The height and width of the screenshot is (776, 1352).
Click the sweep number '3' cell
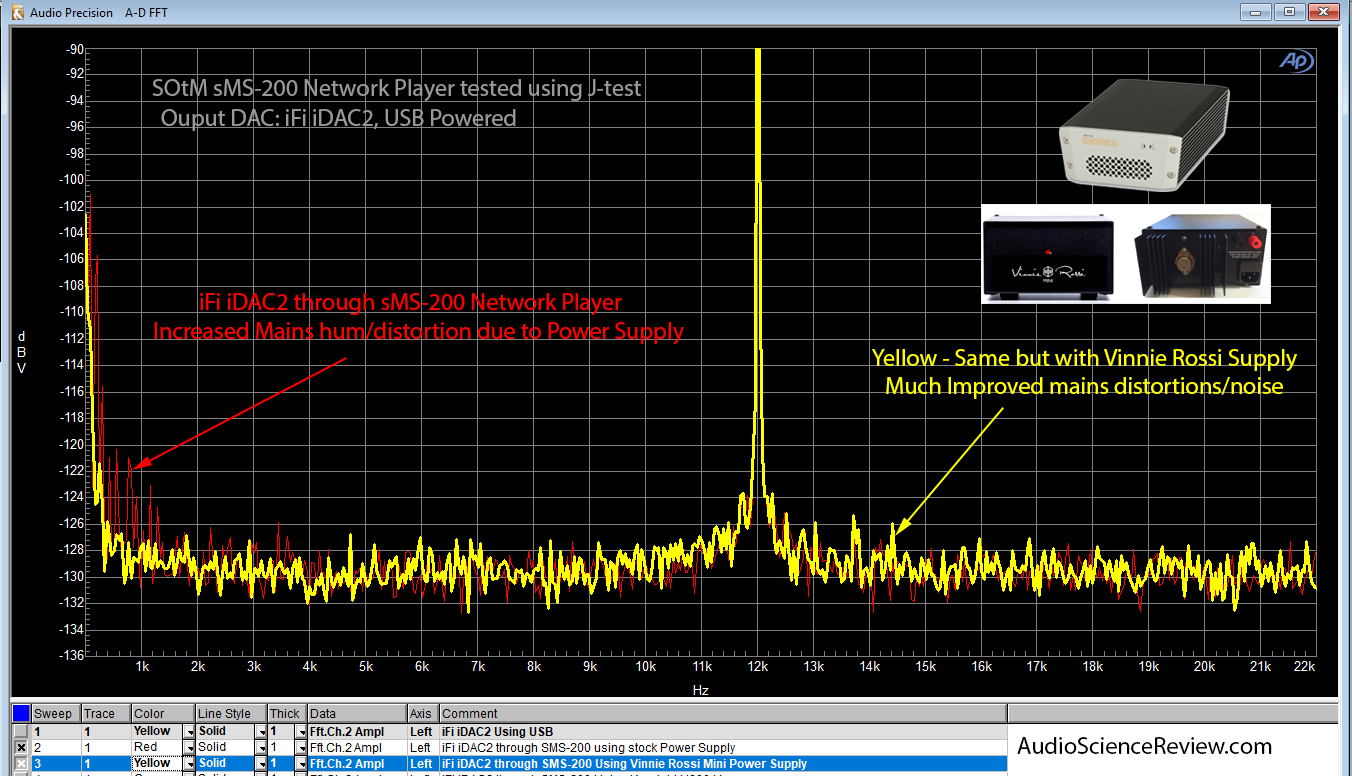(x=56, y=763)
